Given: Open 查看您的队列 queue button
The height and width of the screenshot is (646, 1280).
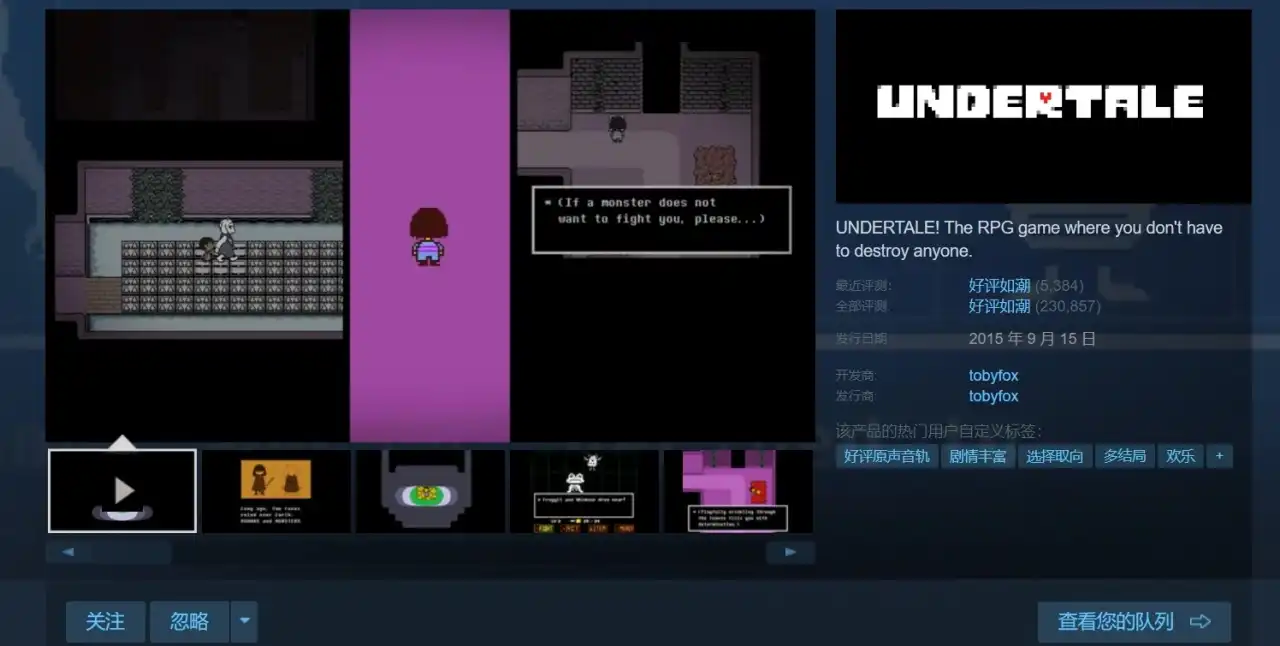Looking at the screenshot, I should (x=1134, y=622).
